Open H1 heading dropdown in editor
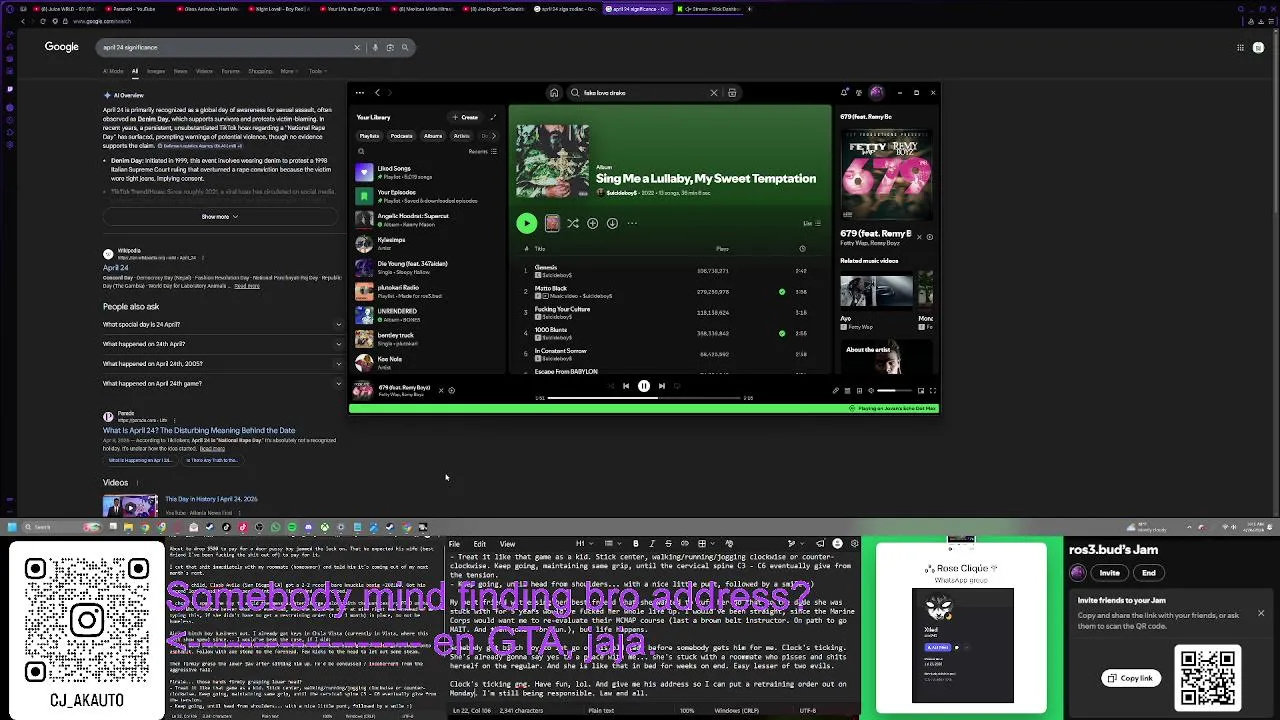The width and height of the screenshot is (1280, 720). click(585, 544)
